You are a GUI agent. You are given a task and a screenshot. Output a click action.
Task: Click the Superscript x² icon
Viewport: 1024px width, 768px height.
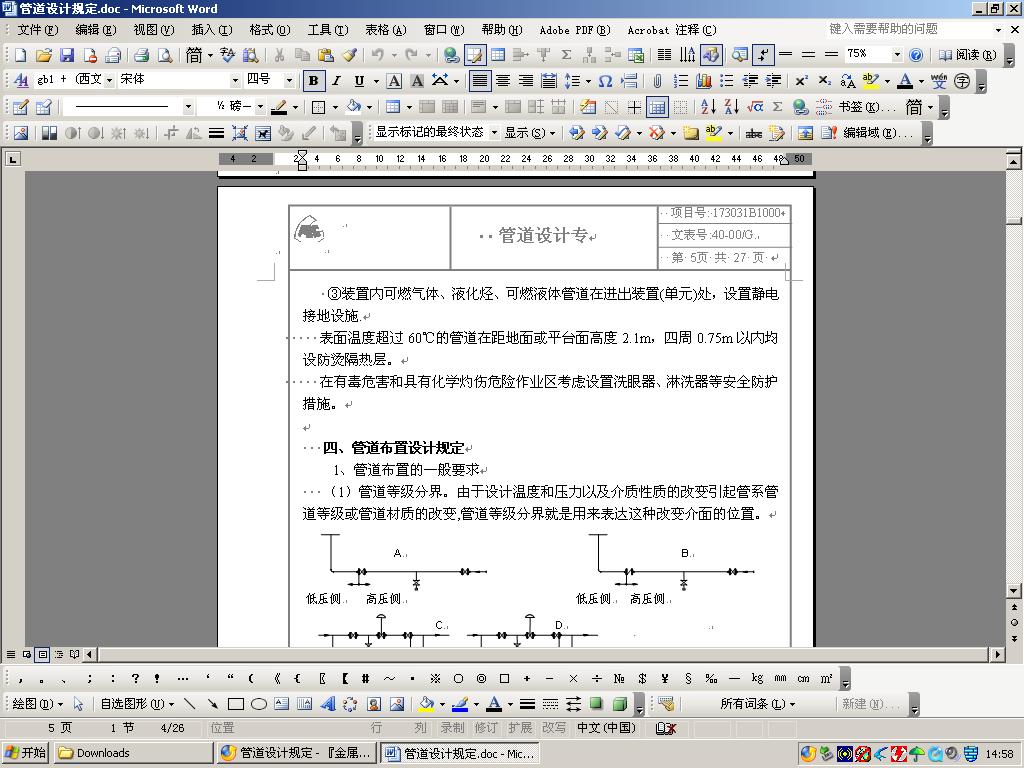pos(801,81)
